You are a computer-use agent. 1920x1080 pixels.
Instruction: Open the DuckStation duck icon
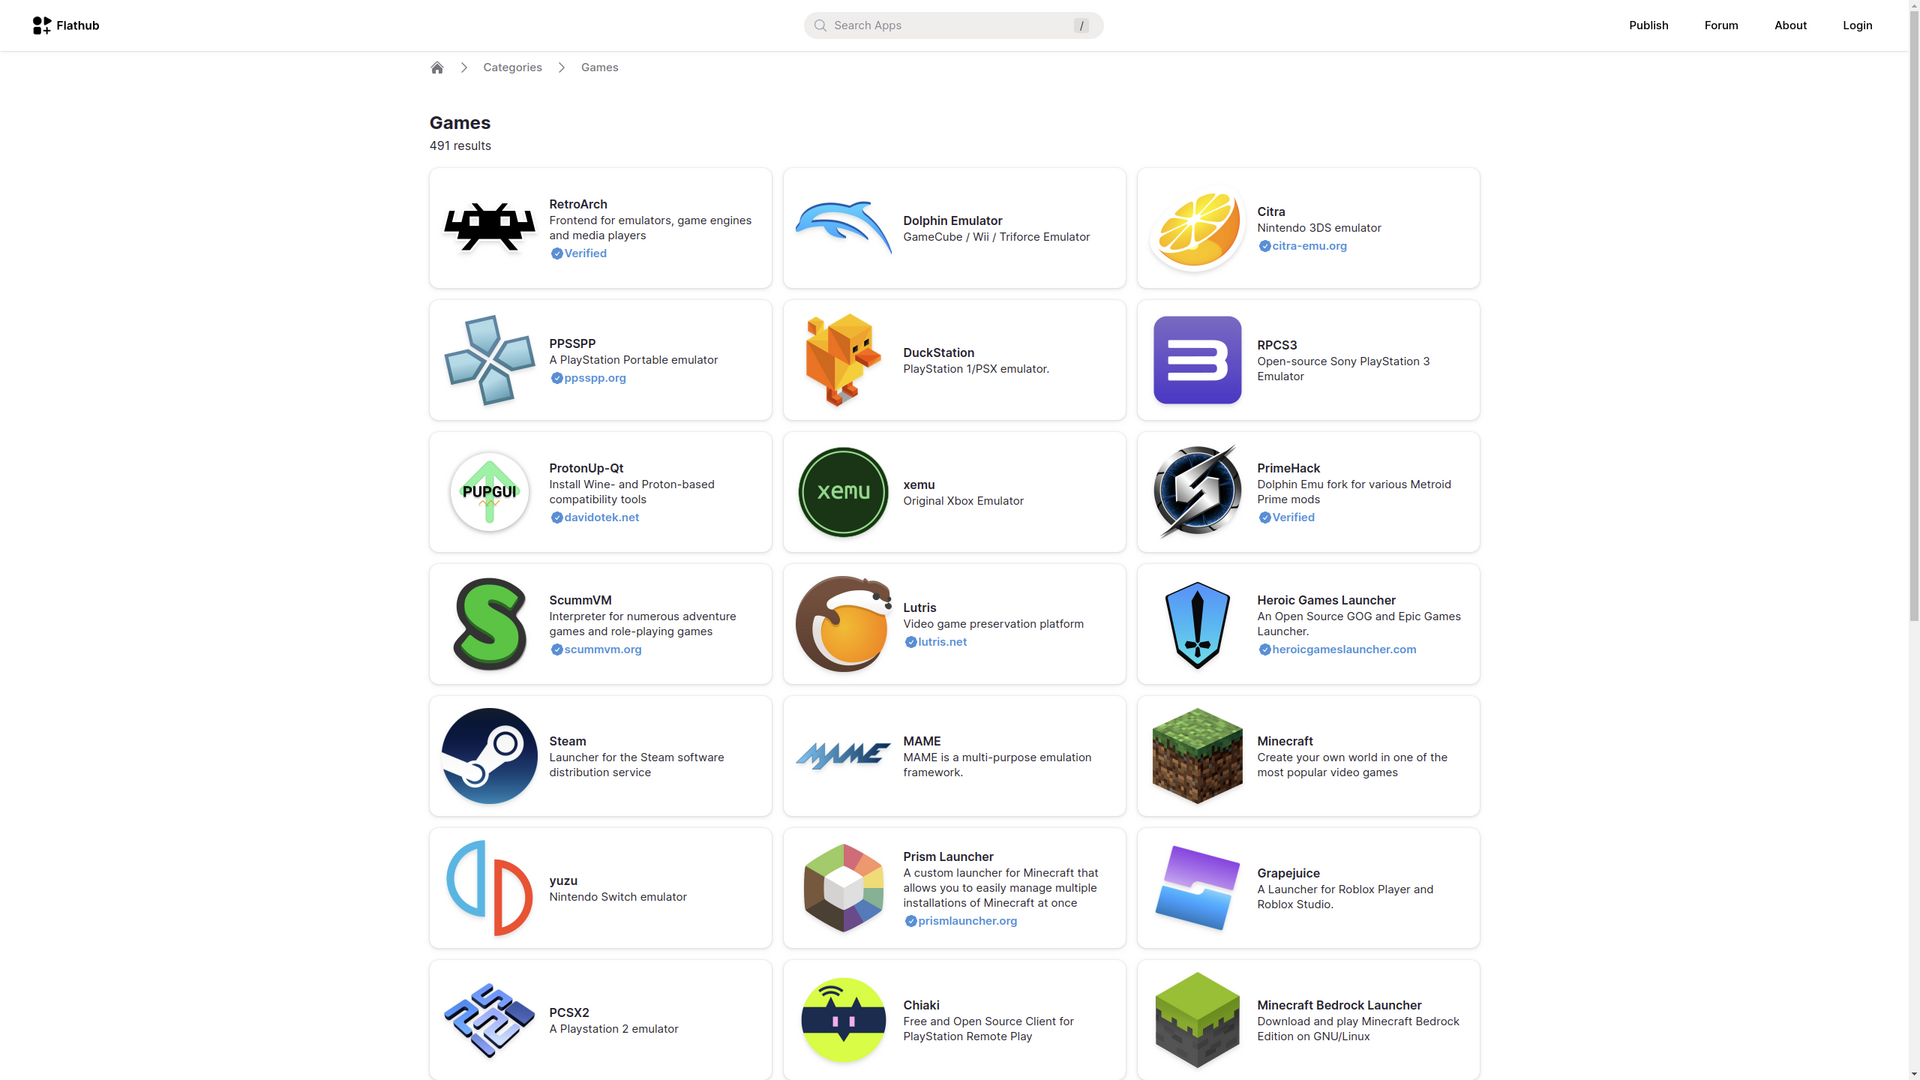click(843, 360)
